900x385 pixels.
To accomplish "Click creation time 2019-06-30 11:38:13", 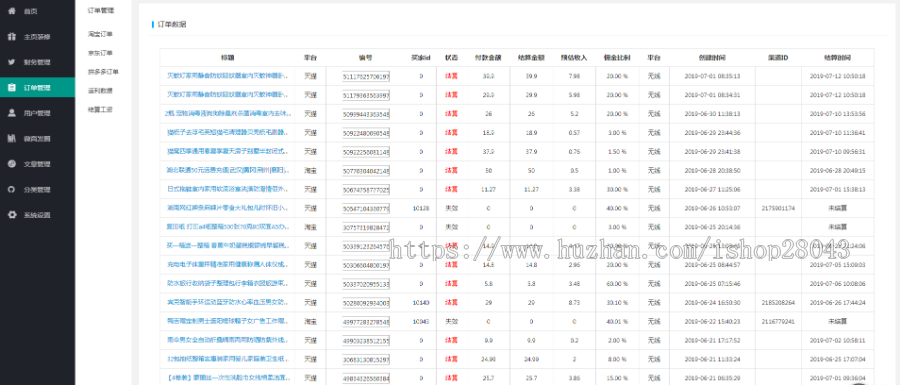I will pos(712,114).
